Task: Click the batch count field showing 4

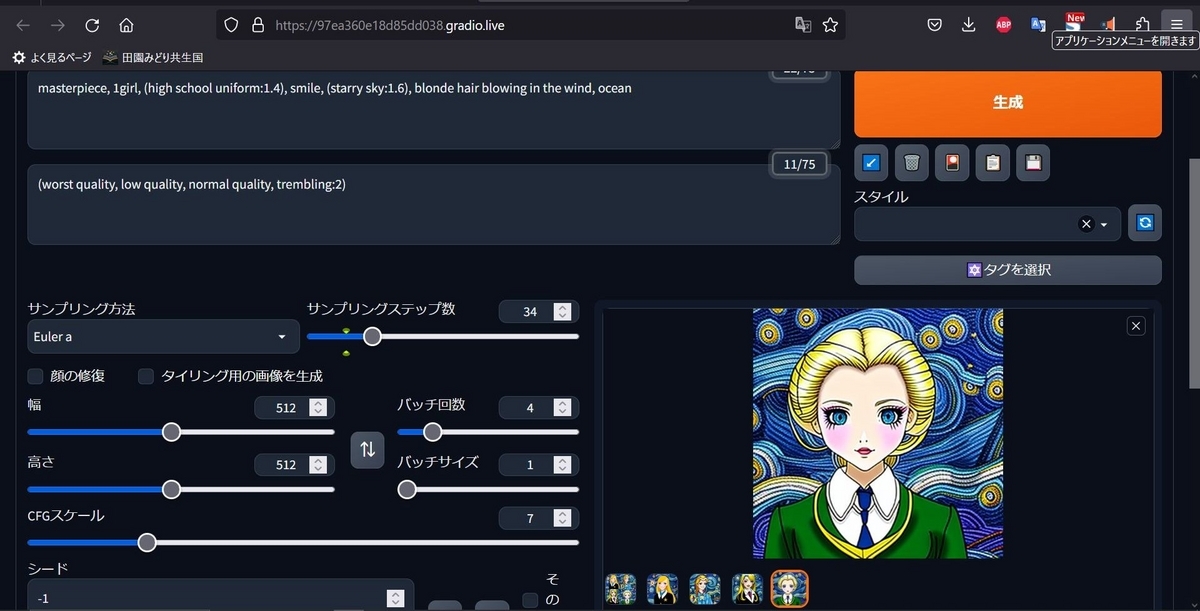Action: pyautogui.click(x=538, y=408)
